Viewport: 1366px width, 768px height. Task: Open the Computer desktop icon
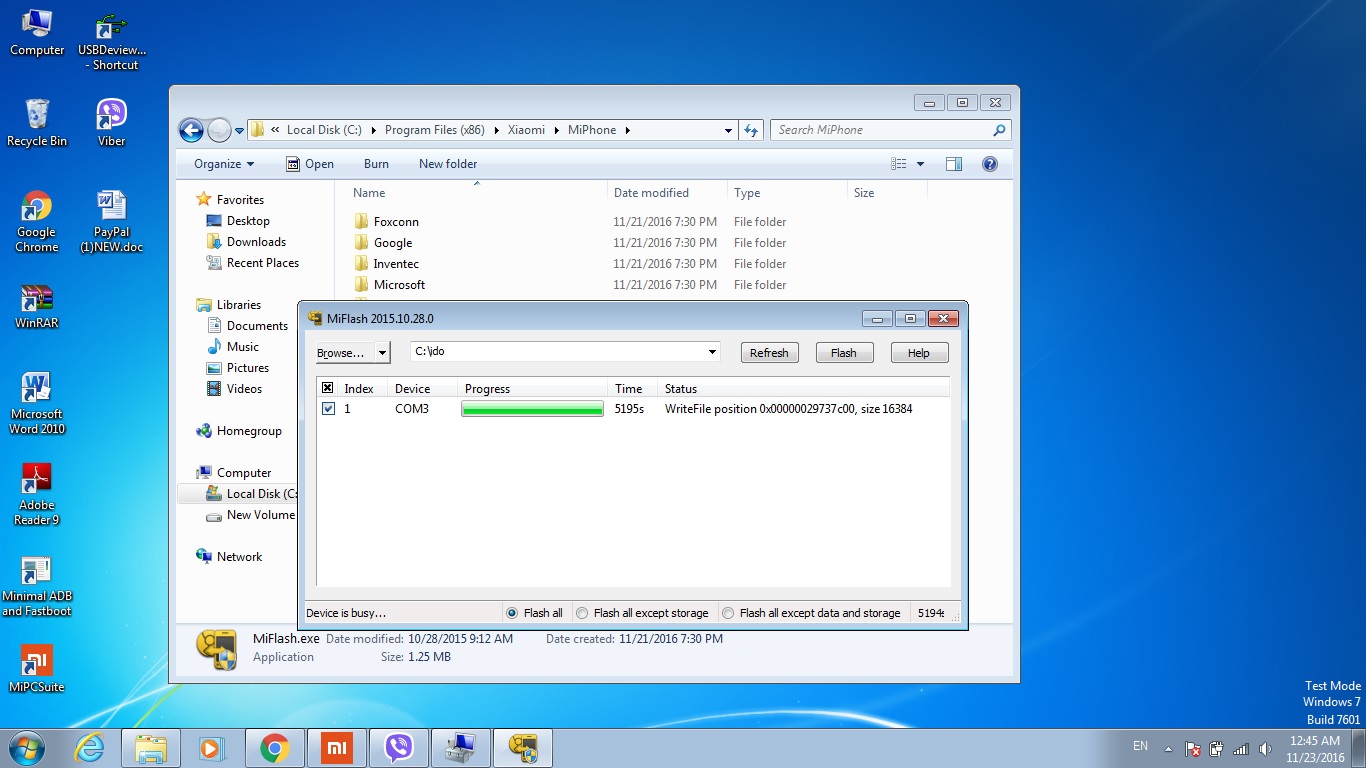click(37, 32)
